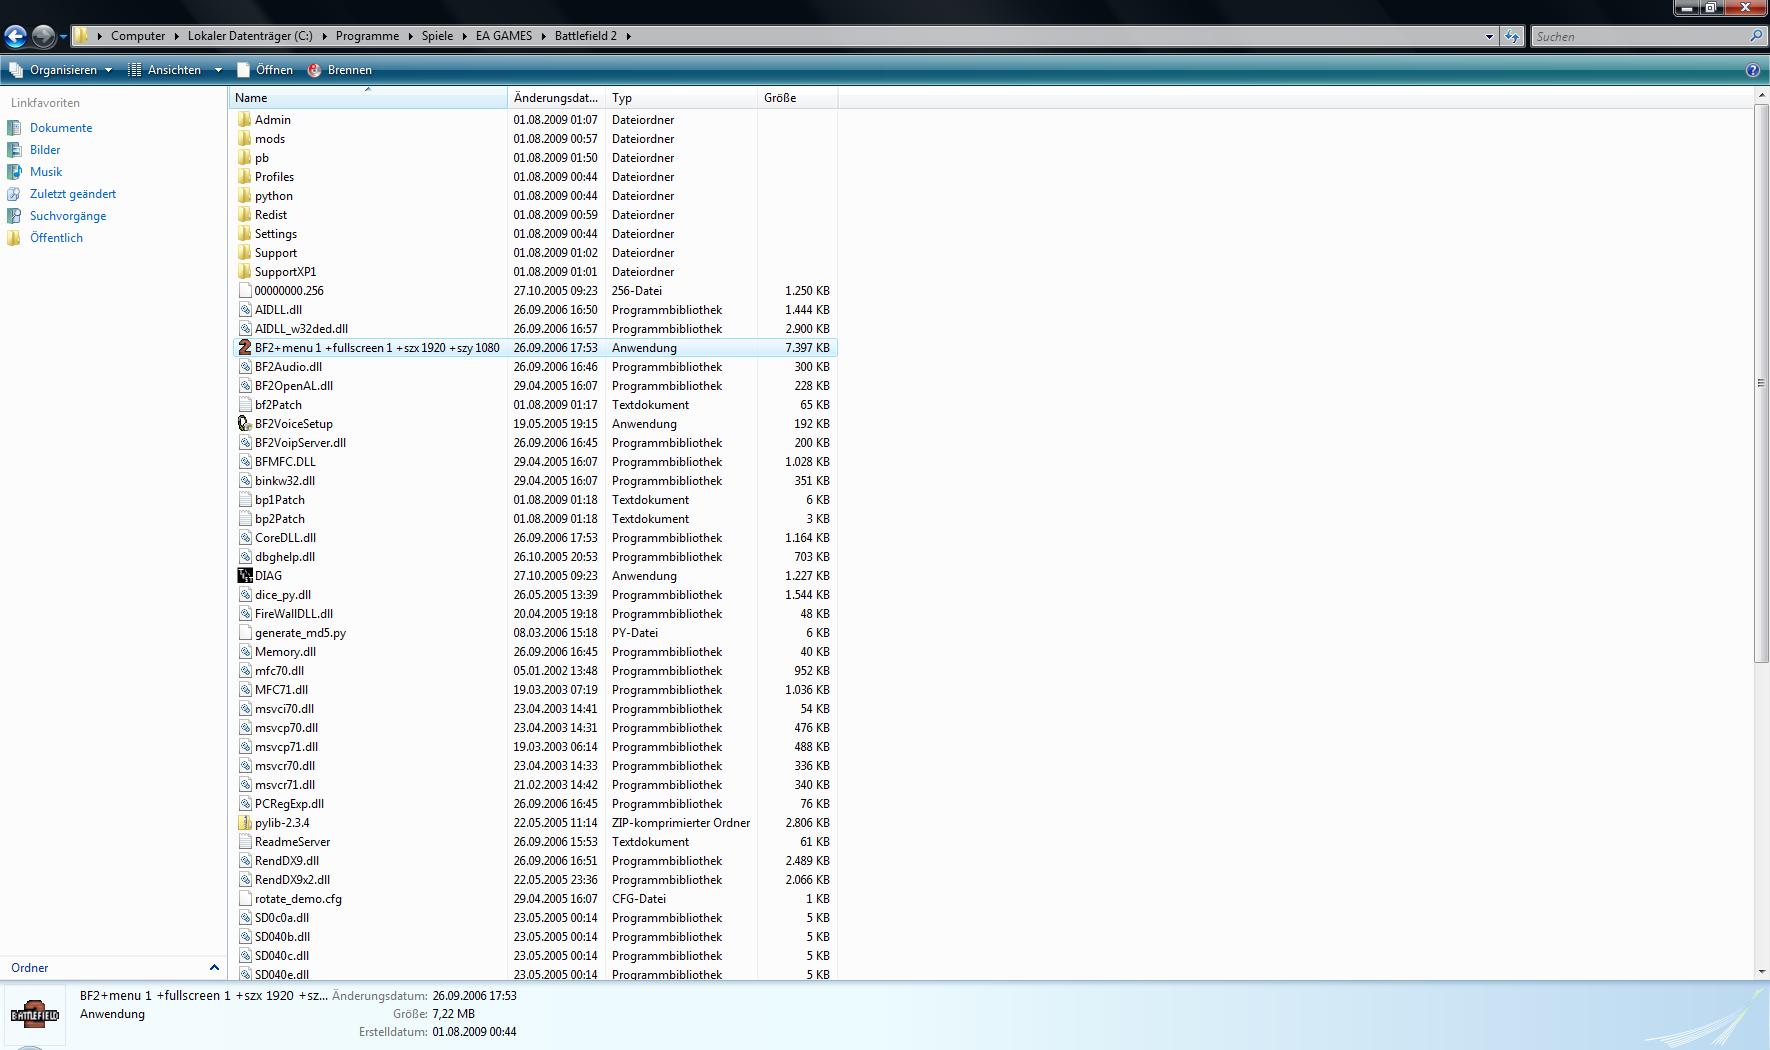Click the refresh button beside address bar
The height and width of the screenshot is (1050, 1770).
[x=1512, y=36]
